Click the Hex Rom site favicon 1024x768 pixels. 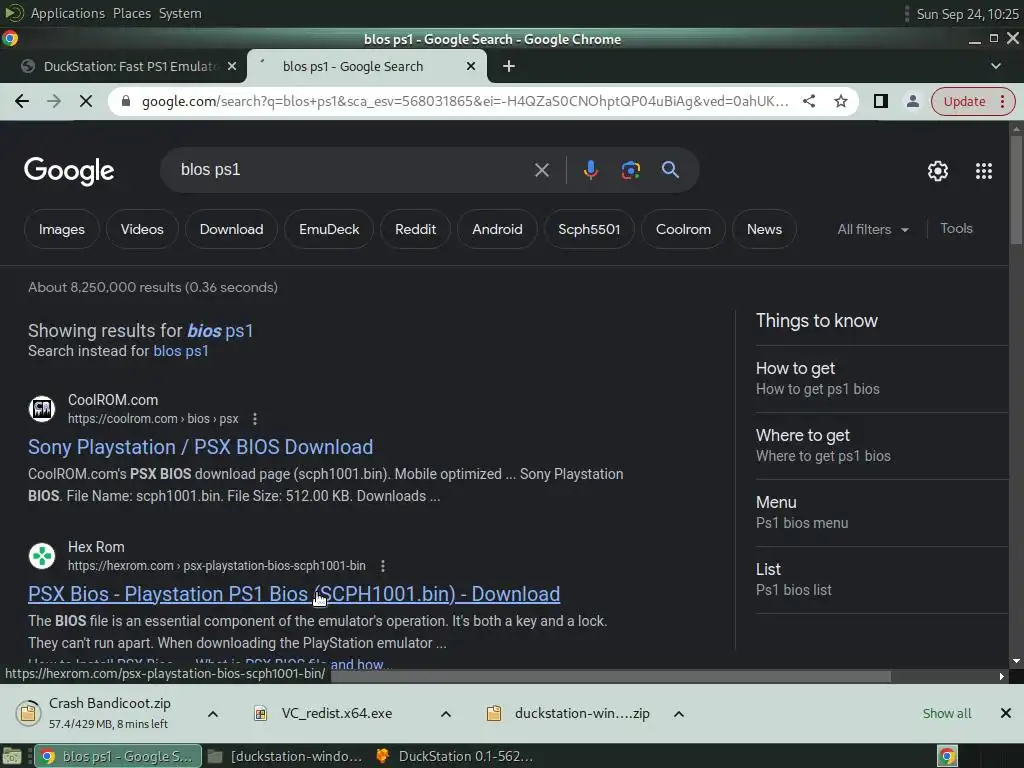(42, 556)
